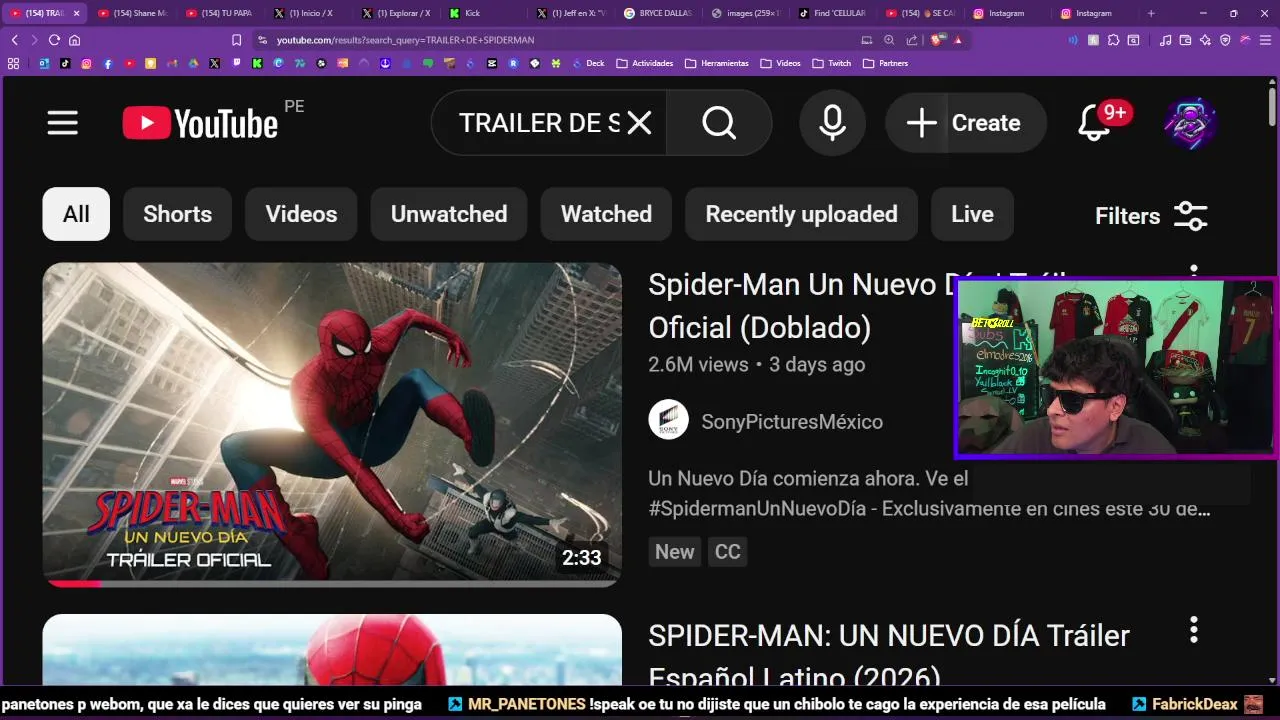Image resolution: width=1280 pixels, height=720 pixels.
Task: Click the zoom magnifier in address bar
Action: click(889, 40)
